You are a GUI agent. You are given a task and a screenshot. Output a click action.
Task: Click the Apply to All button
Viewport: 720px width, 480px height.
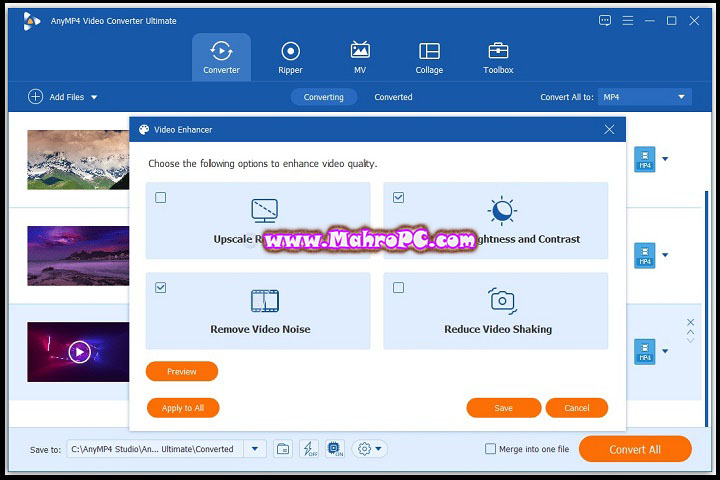coord(183,408)
